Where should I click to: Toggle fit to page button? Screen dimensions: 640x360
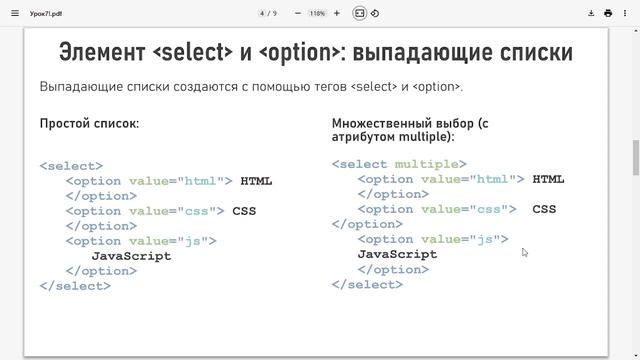359,13
